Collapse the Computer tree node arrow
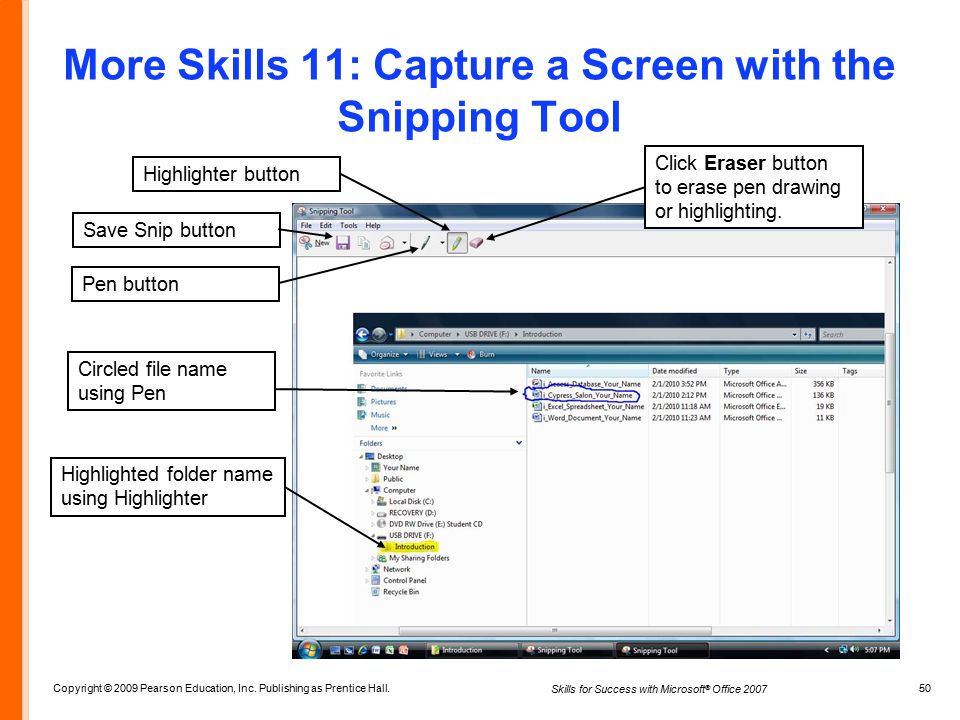This screenshot has height=720, width=960. coord(367,490)
